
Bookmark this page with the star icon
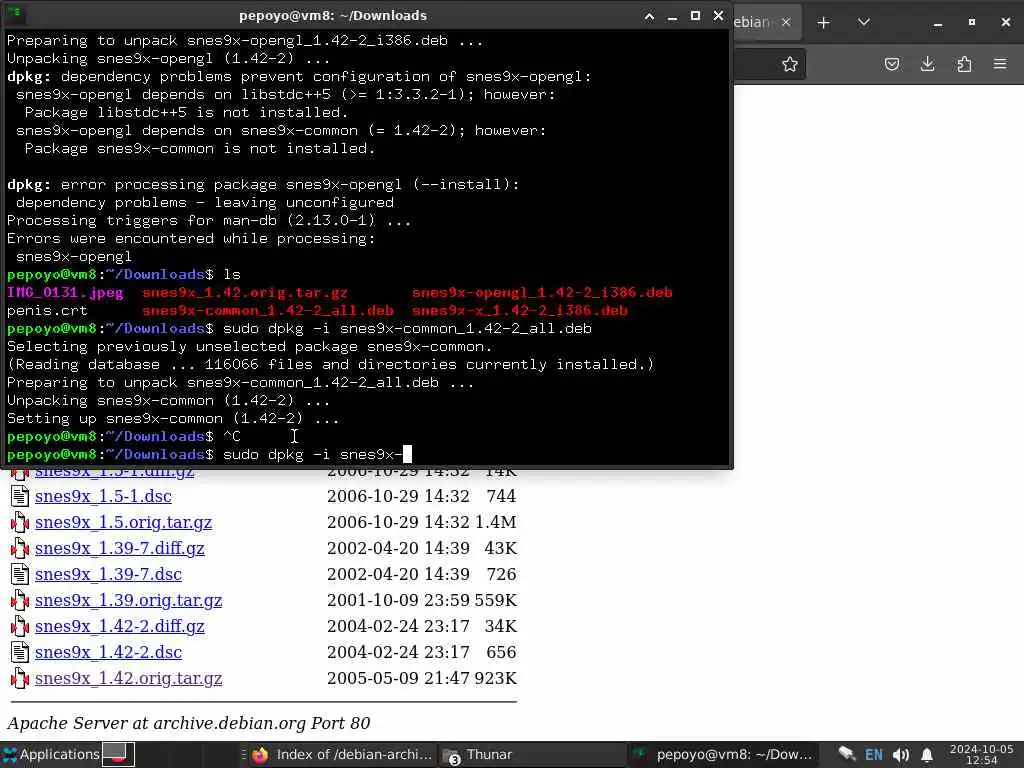[x=790, y=64]
